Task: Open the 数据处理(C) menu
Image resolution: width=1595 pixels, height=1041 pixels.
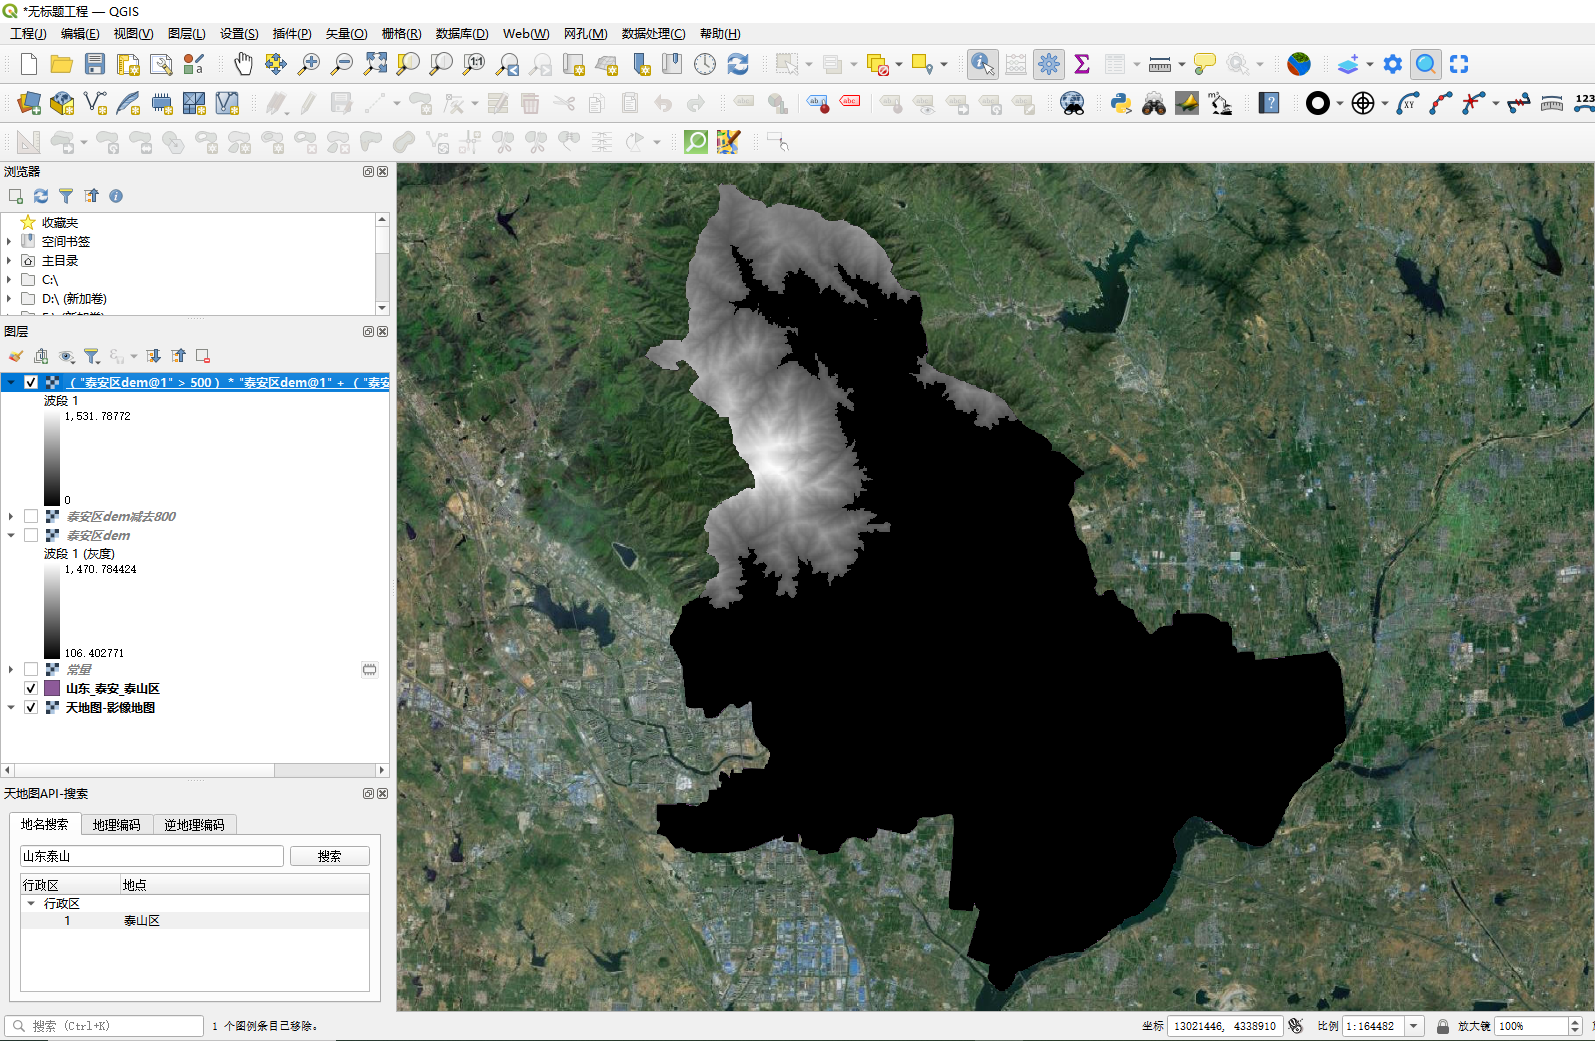Action: pos(654,34)
